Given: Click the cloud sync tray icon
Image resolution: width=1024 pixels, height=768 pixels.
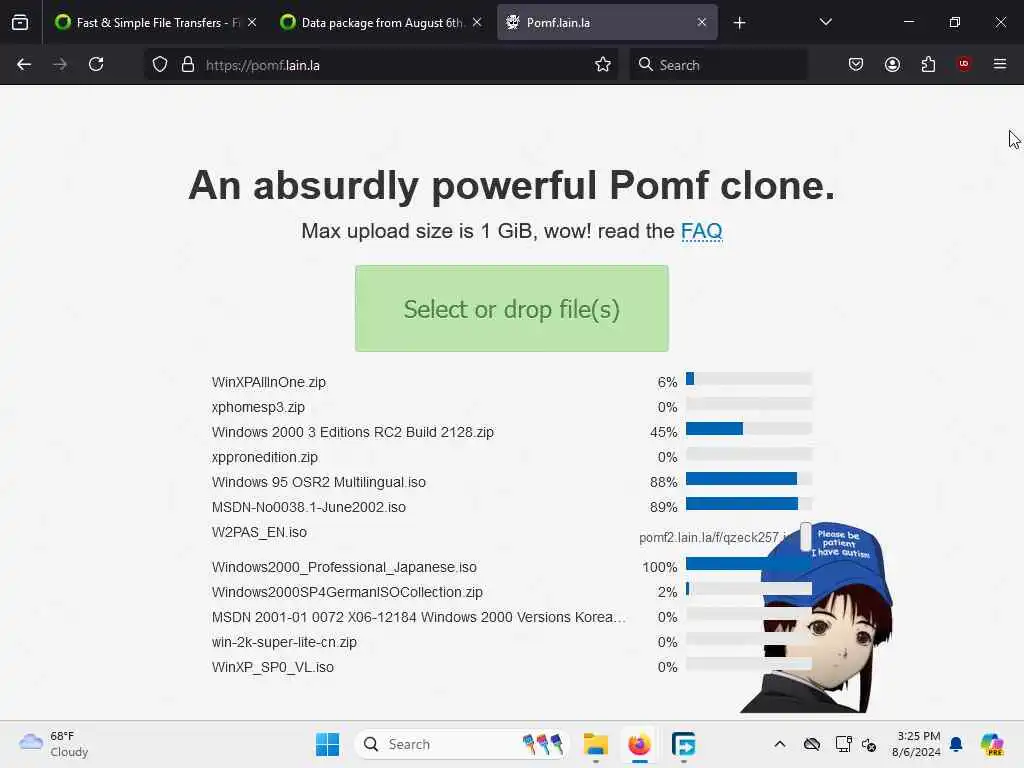Looking at the screenshot, I should 812,744.
